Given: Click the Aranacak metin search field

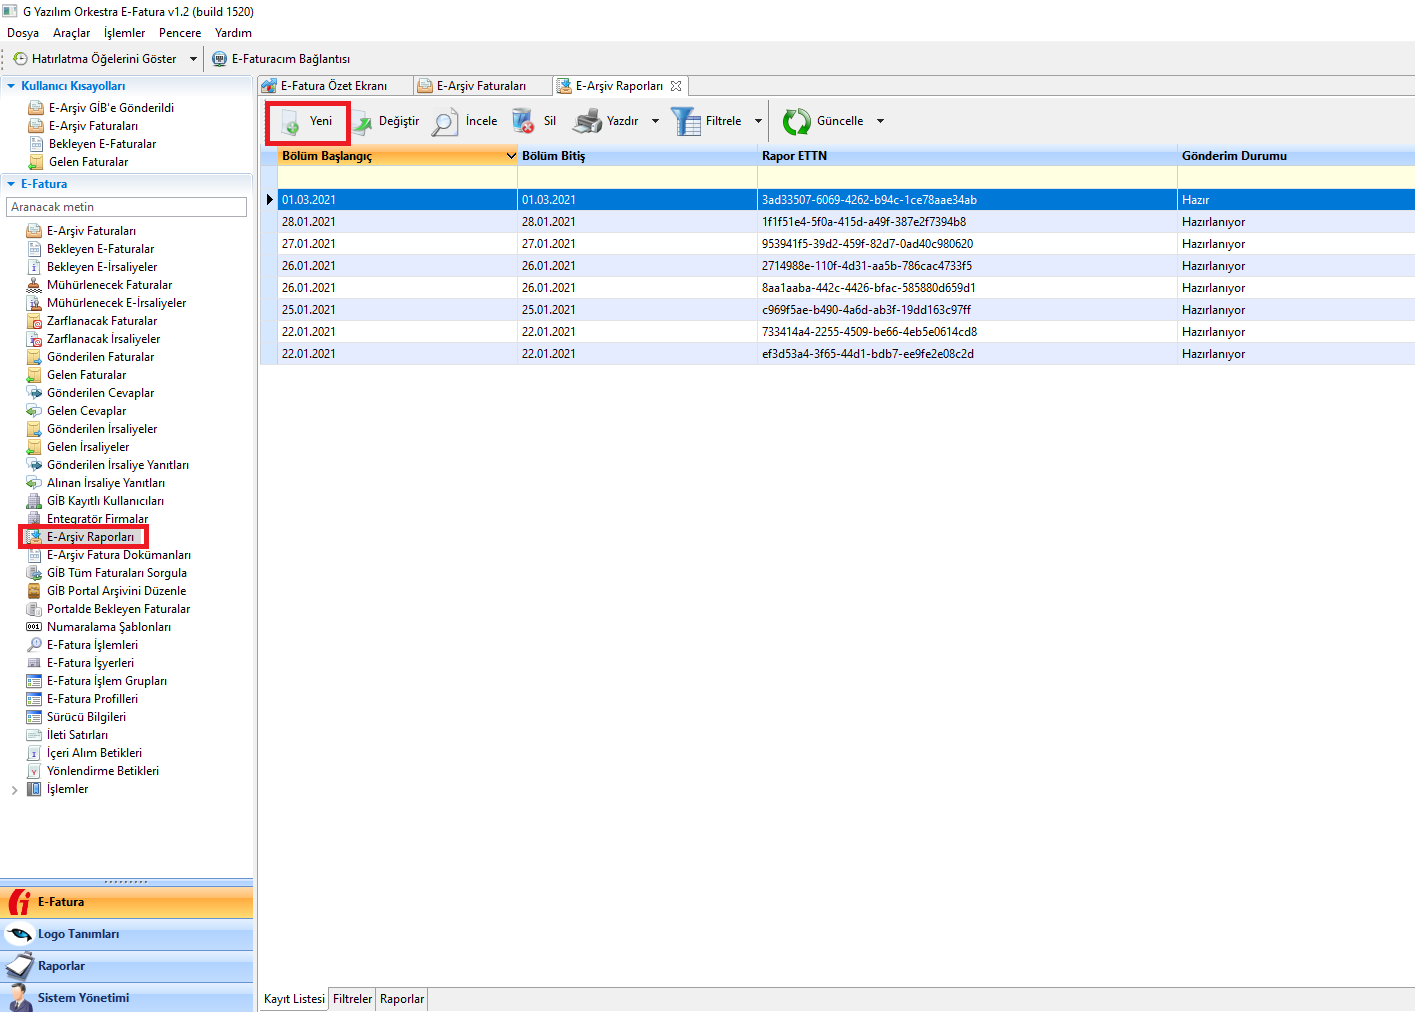Looking at the screenshot, I should tap(126, 207).
